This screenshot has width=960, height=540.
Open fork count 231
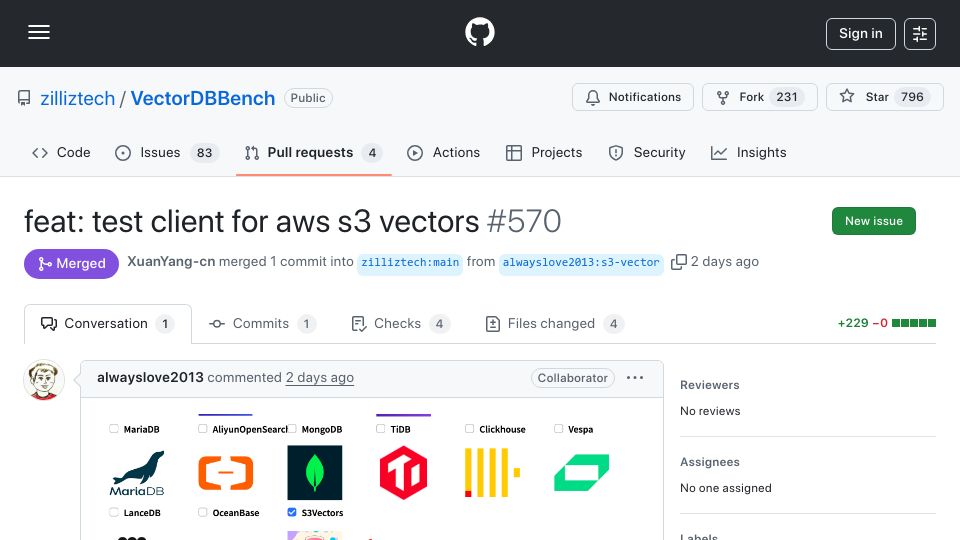click(787, 97)
